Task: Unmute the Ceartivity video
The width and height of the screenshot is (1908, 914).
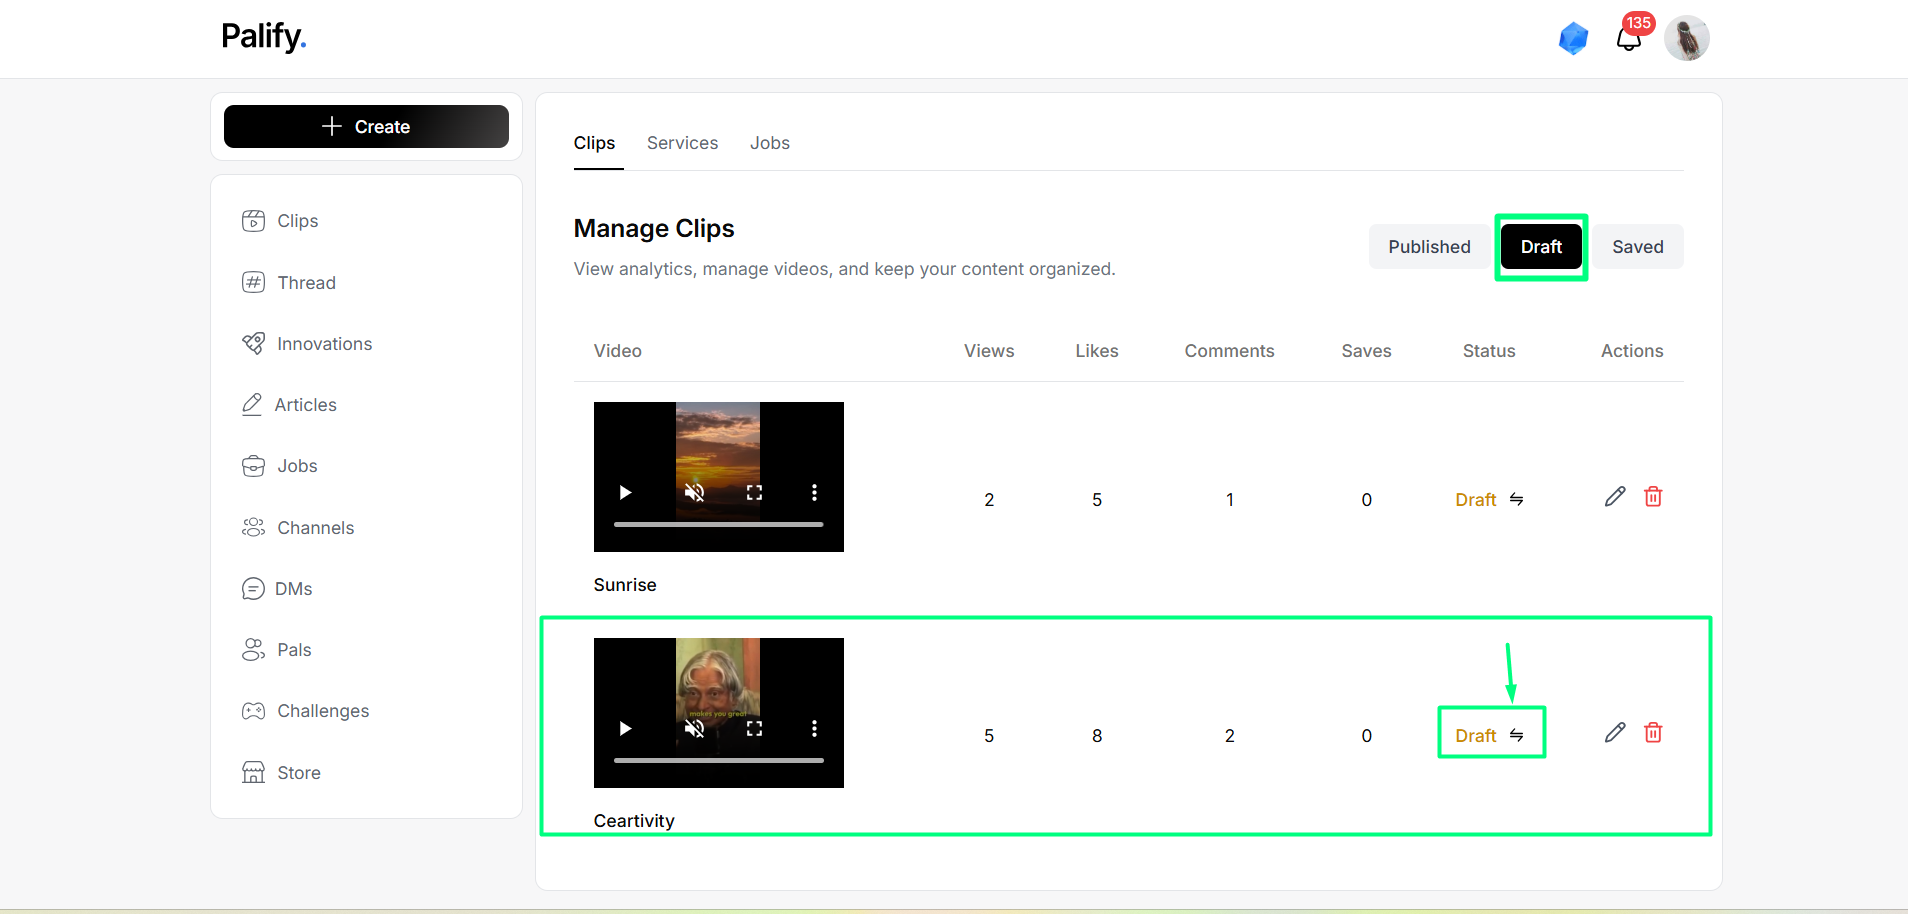Action: [x=694, y=728]
